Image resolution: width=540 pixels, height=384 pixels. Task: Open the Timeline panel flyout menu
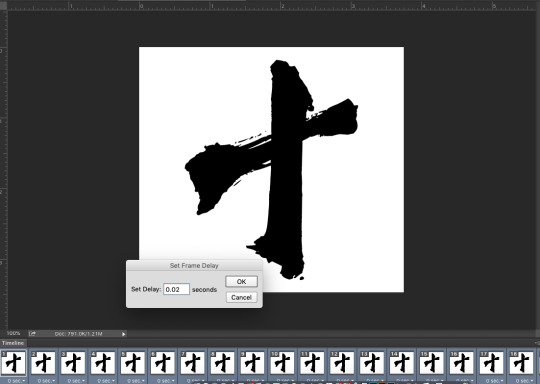pyautogui.click(x=537, y=343)
